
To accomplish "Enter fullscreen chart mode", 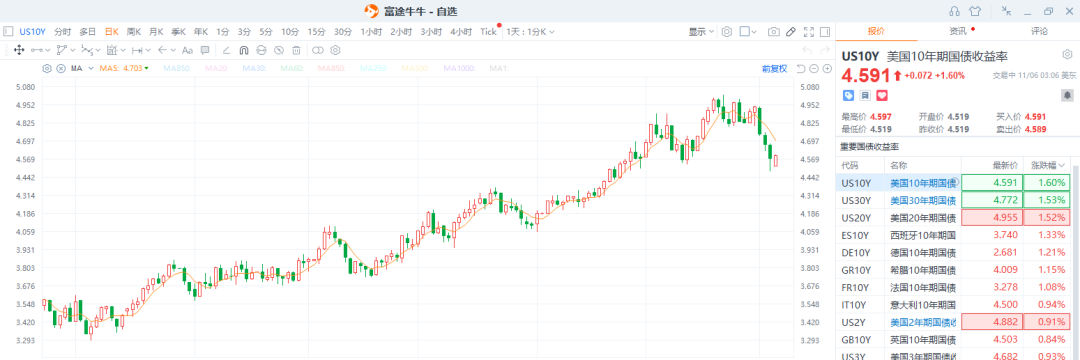I will click(809, 32).
